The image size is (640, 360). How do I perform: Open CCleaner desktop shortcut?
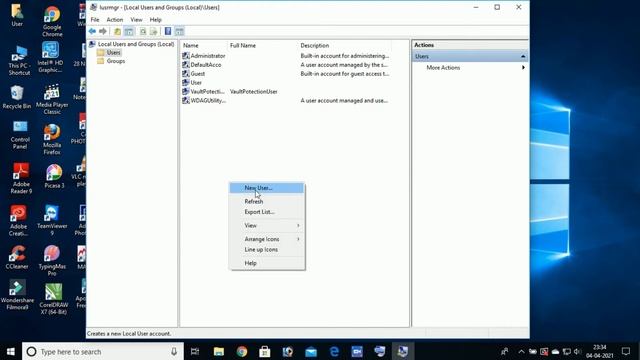coord(17,258)
